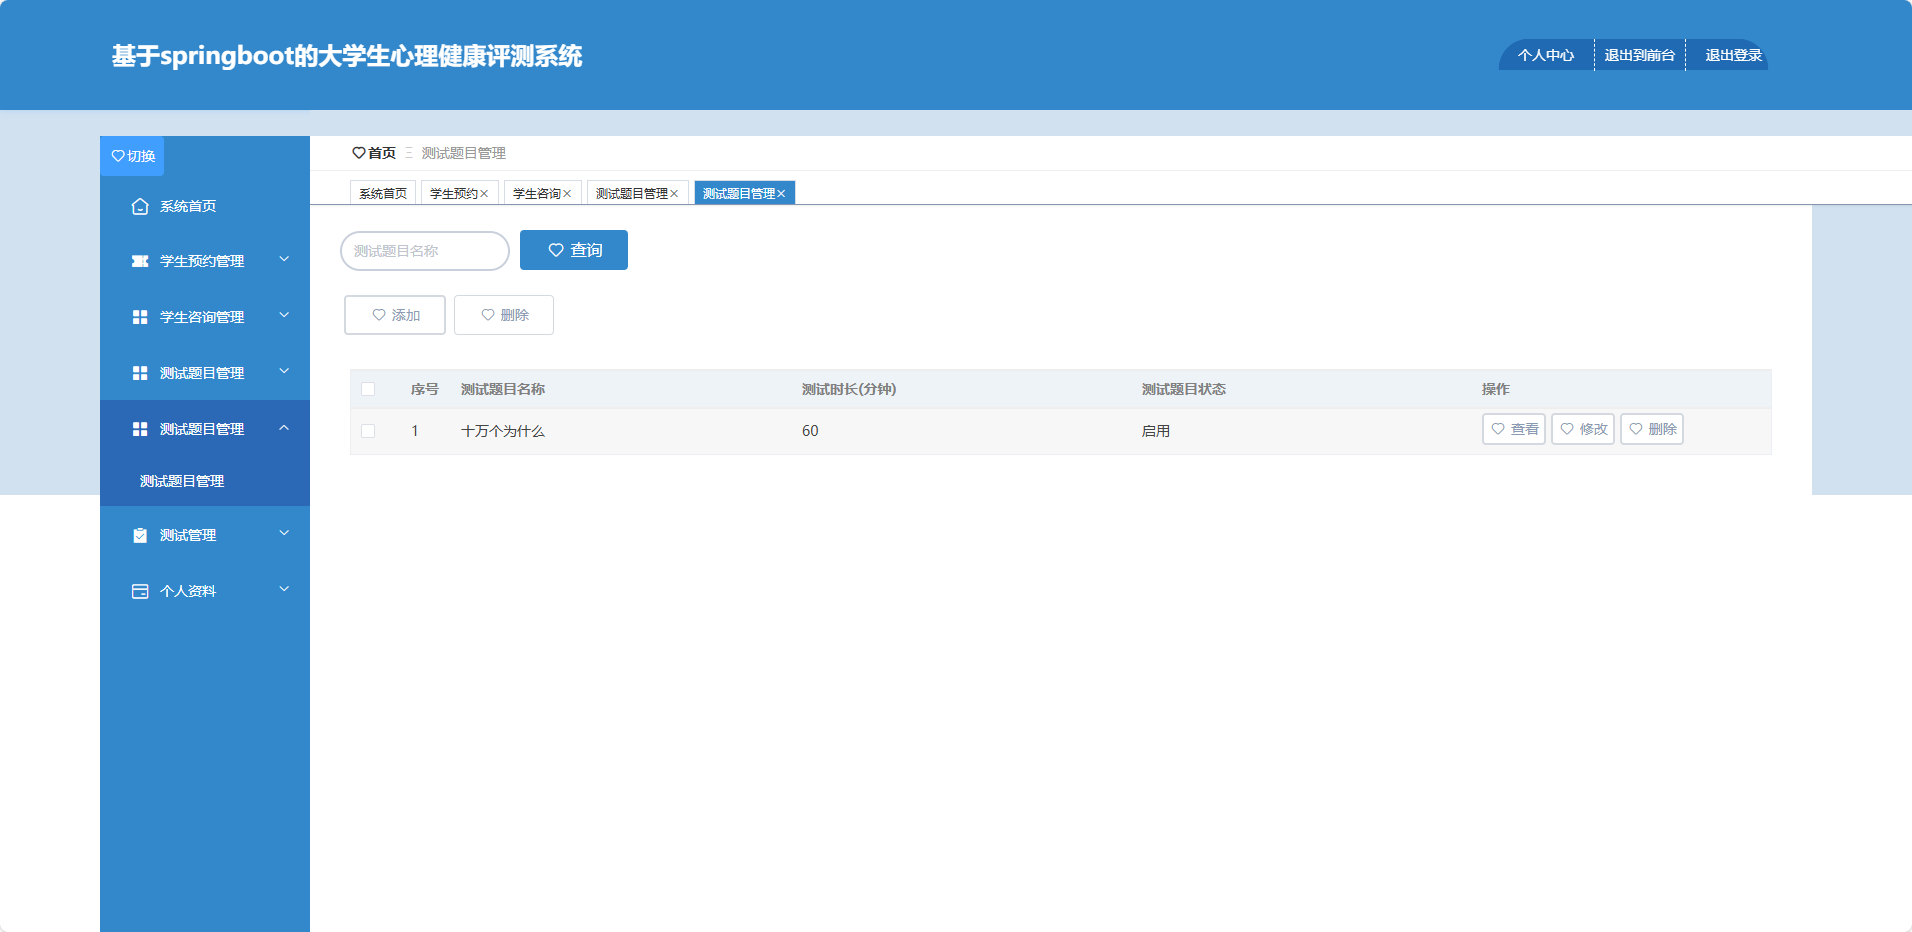Click 退出到前台 in the header

click(1640, 55)
